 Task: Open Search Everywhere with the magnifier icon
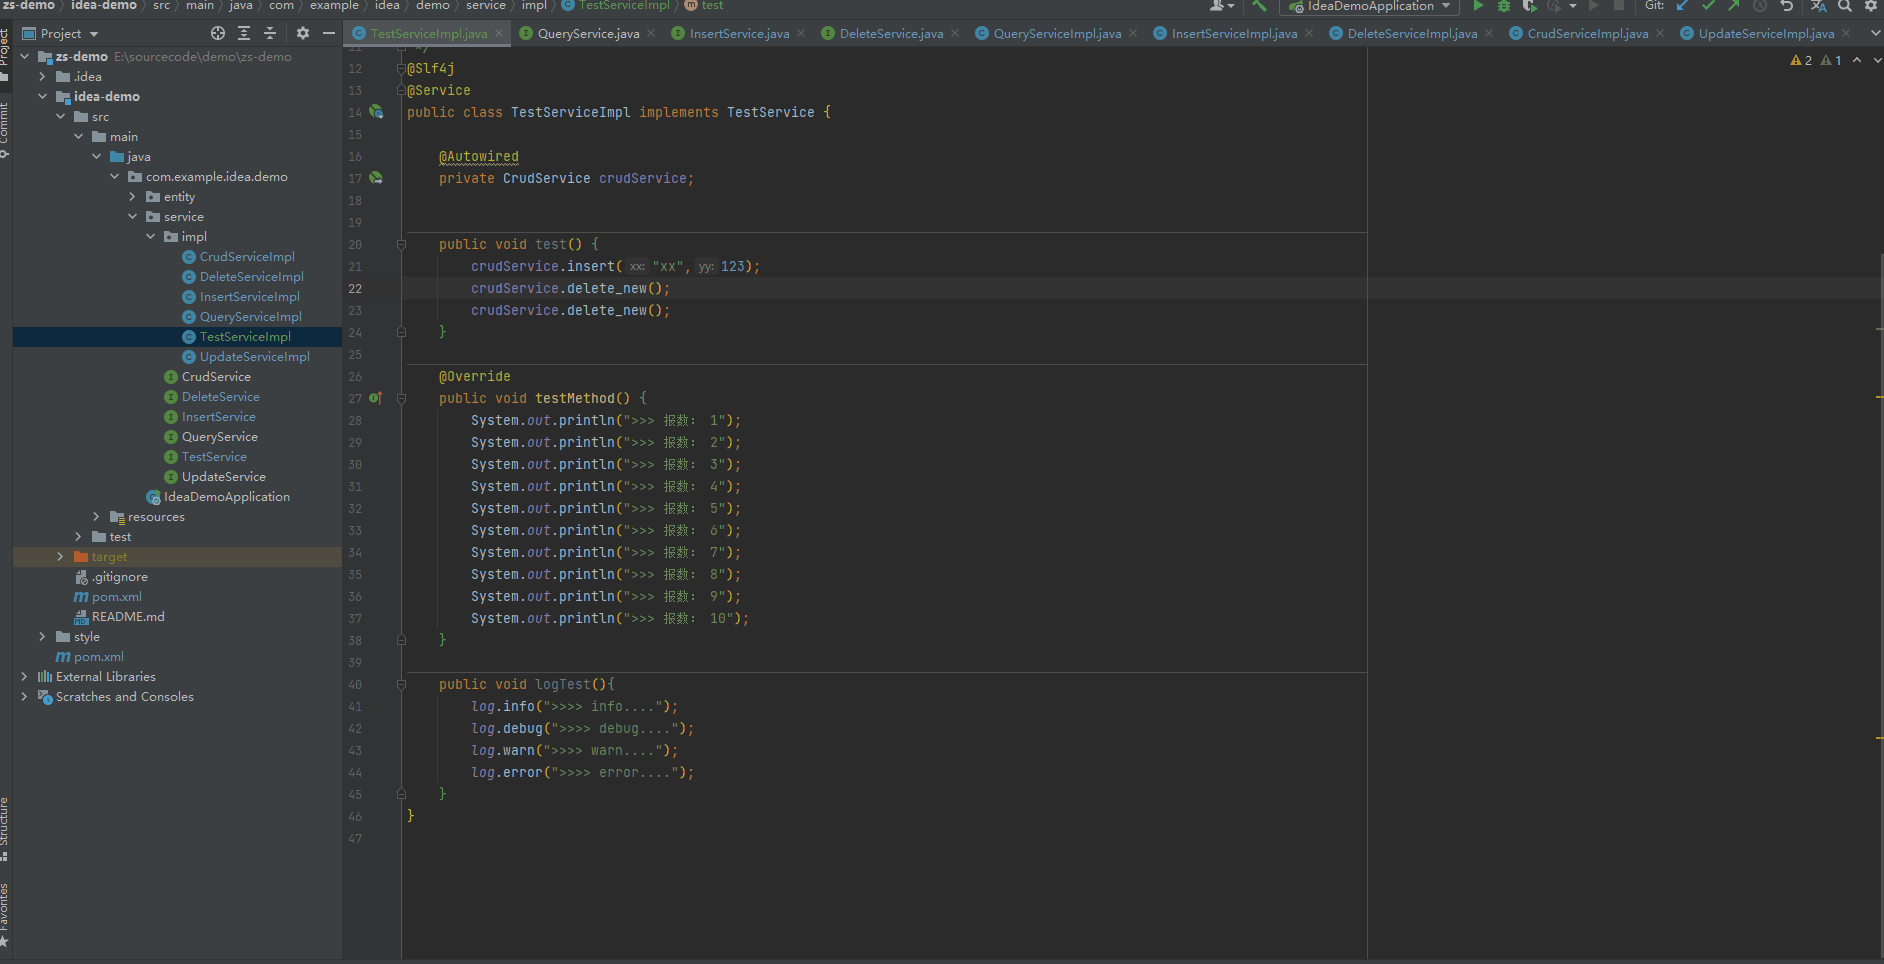pyautogui.click(x=1845, y=7)
